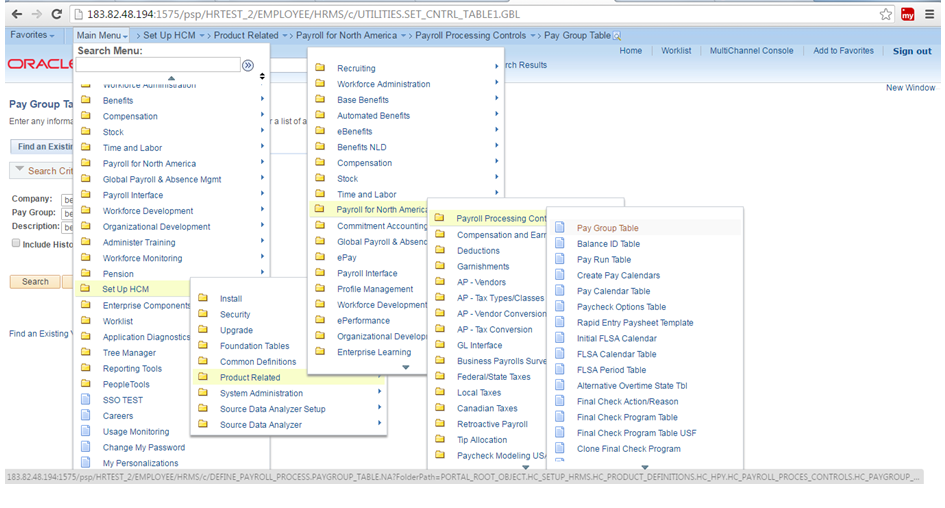Image resolution: width=945 pixels, height=508 pixels.
Task: Expand the Product Related breadcrumb dropdown arrow
Action: point(285,36)
